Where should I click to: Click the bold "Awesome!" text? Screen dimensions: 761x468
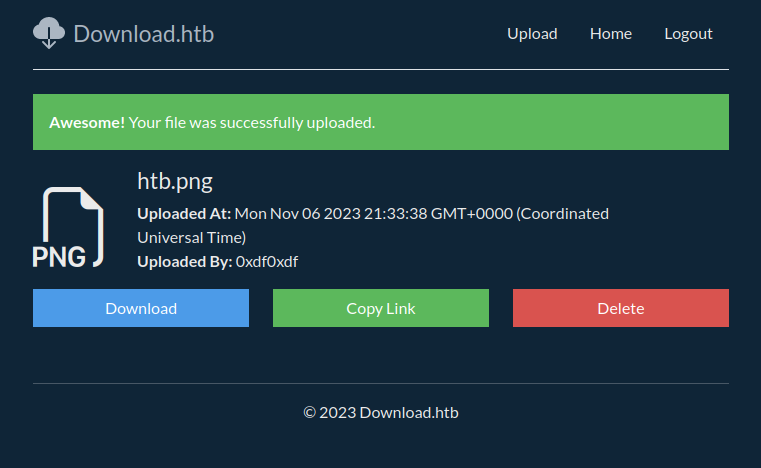[x=87, y=122]
